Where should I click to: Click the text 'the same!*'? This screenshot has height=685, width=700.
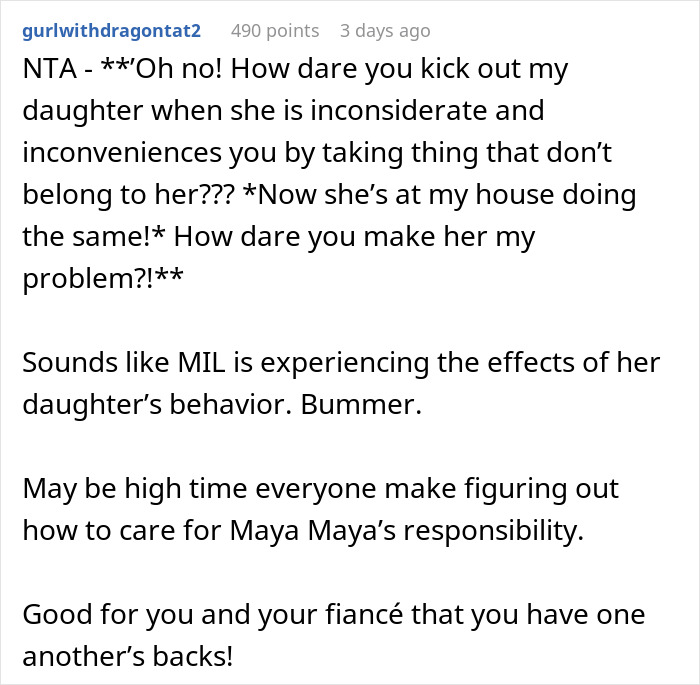[x=94, y=236]
